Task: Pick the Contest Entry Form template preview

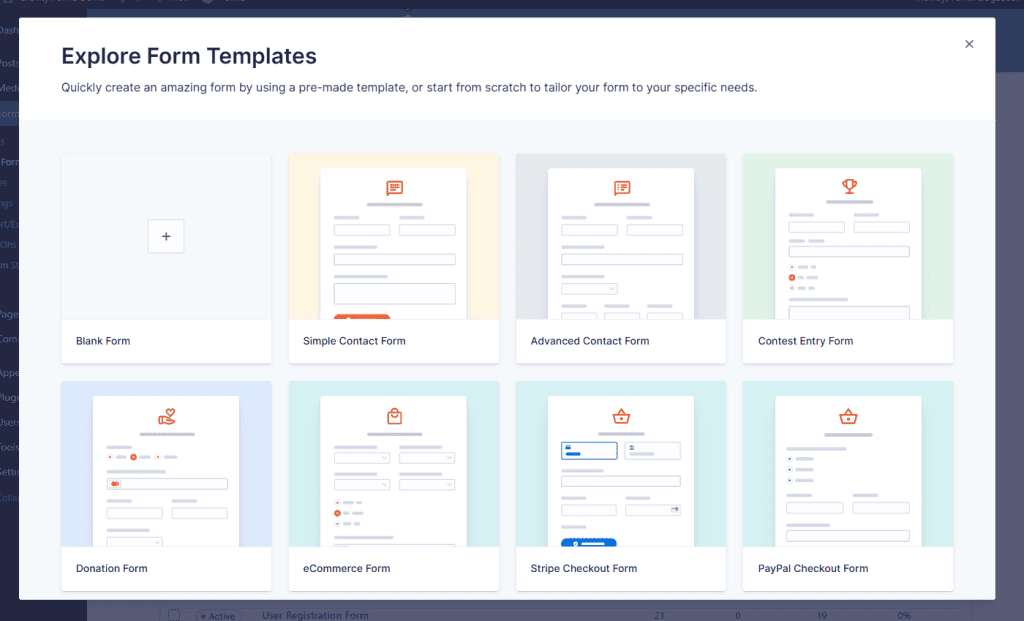Action: (848, 236)
